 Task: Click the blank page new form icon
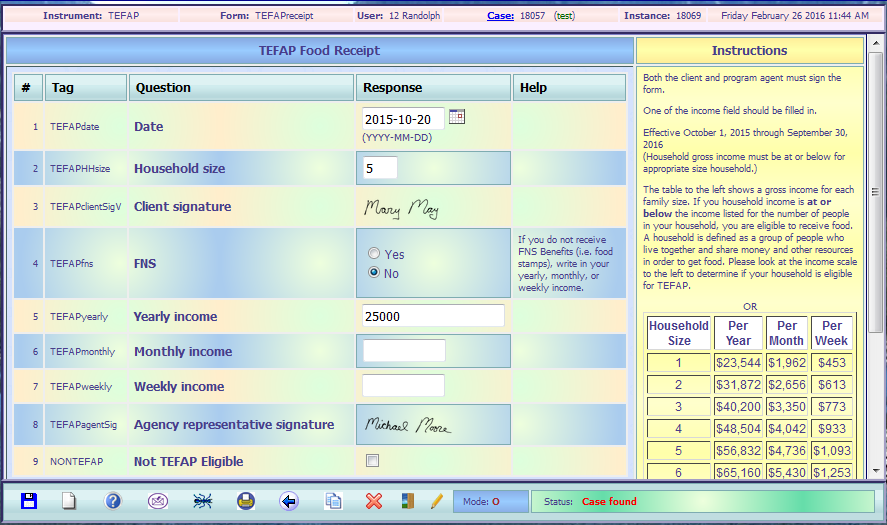69,501
